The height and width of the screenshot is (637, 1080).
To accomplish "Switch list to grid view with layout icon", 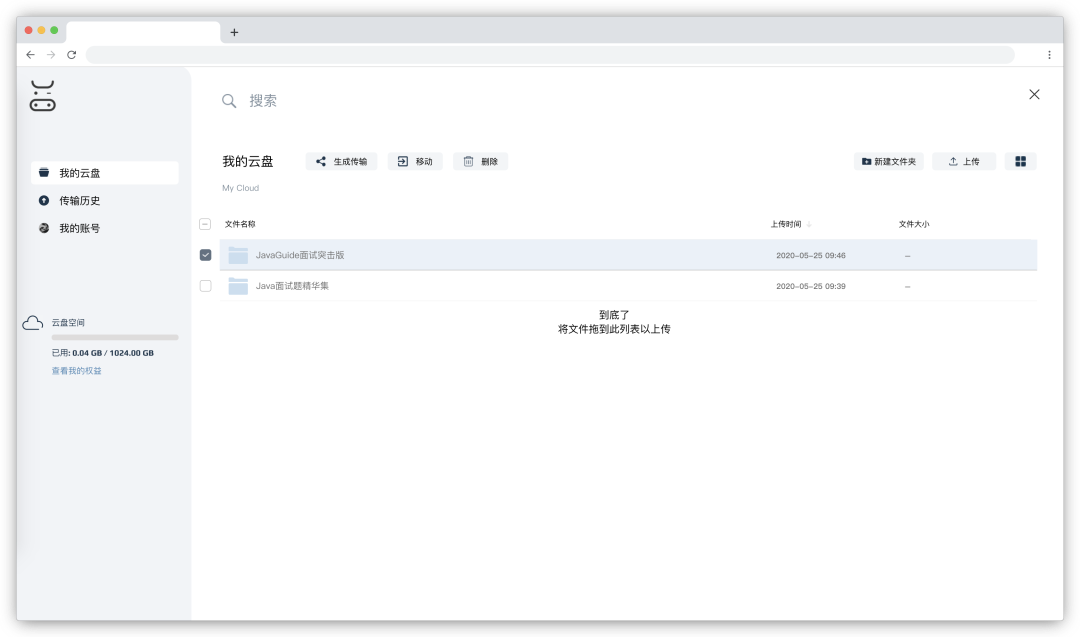I will pyautogui.click(x=1021, y=161).
